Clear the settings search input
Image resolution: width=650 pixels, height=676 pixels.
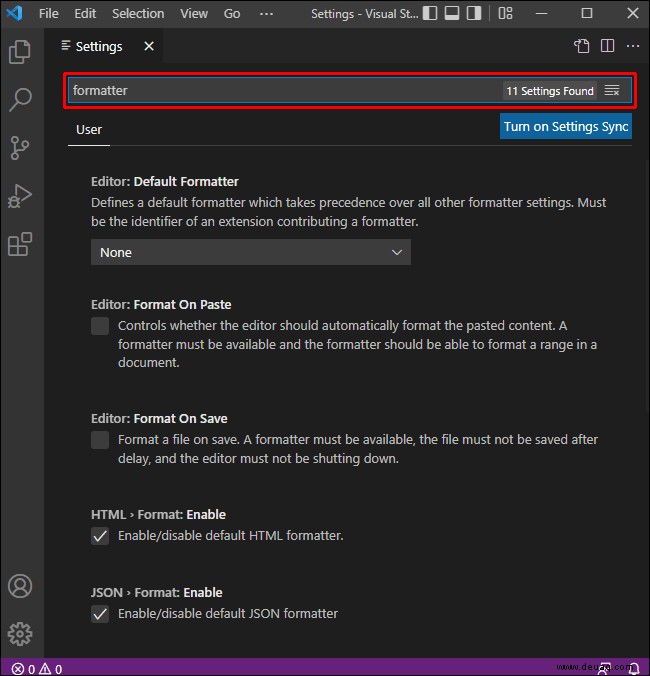pyautogui.click(x=612, y=91)
